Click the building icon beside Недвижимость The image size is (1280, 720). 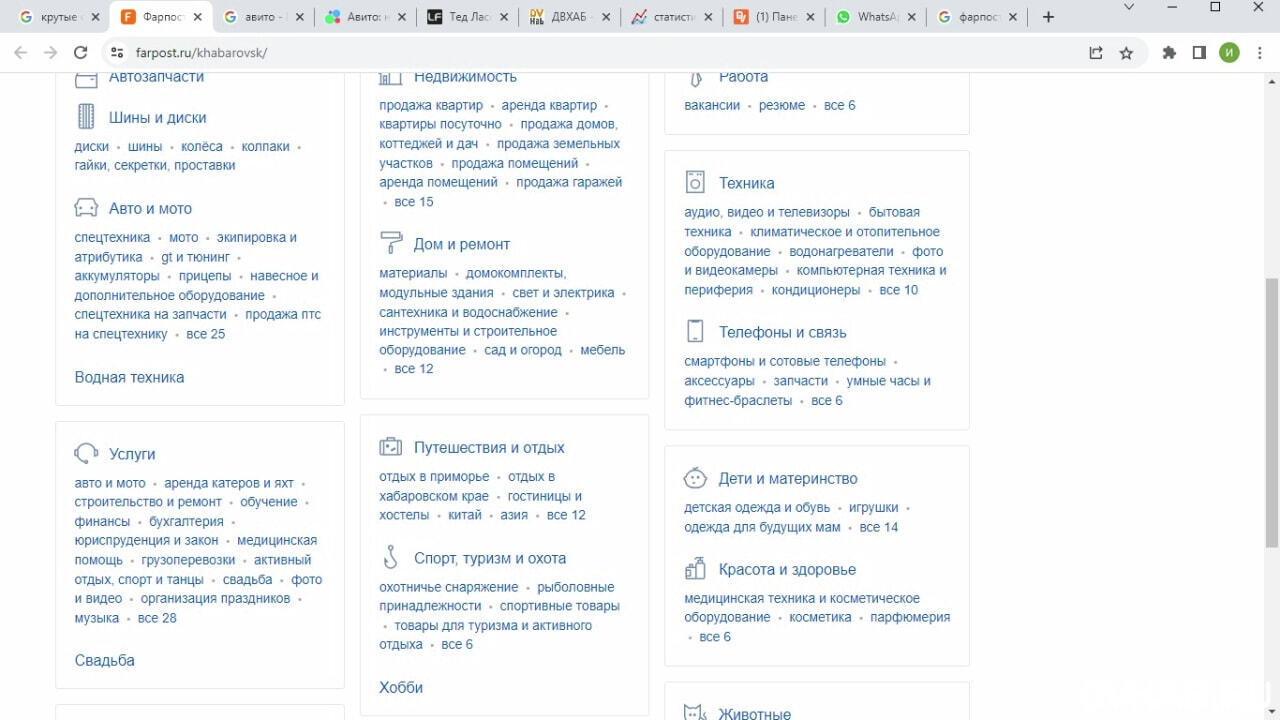click(391, 77)
